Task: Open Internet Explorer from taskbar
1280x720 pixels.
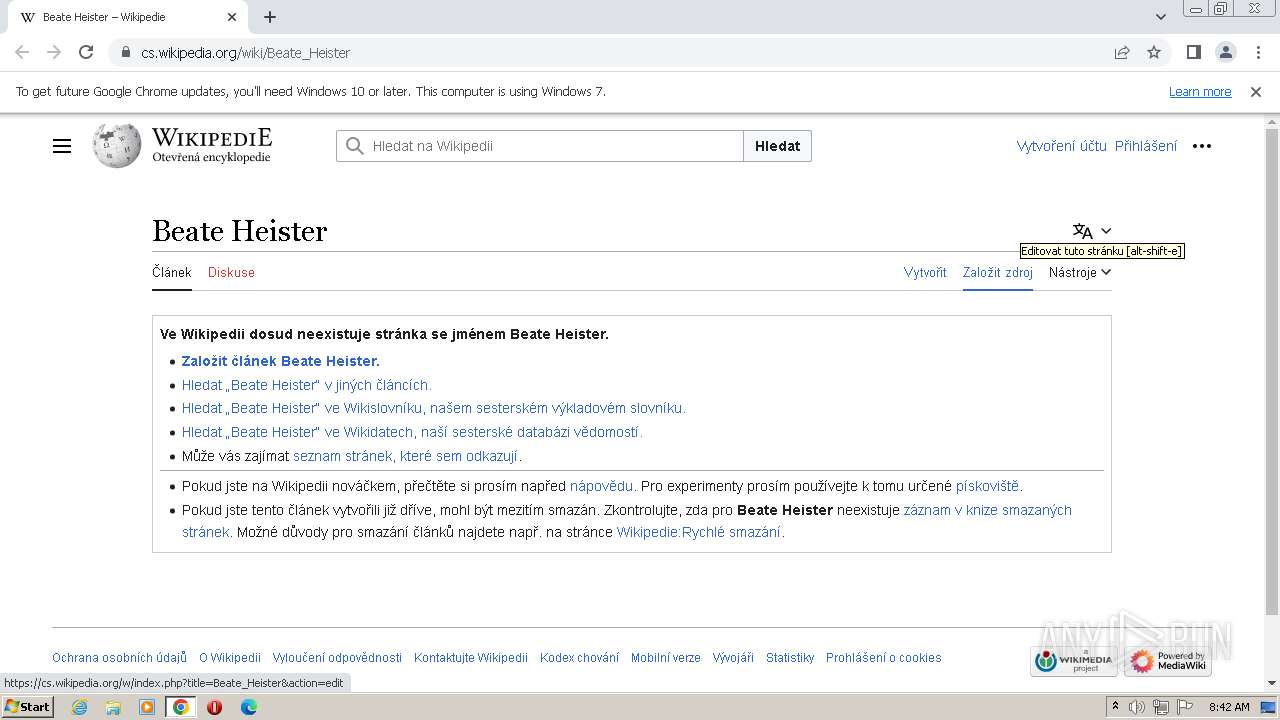Action: tap(79, 707)
